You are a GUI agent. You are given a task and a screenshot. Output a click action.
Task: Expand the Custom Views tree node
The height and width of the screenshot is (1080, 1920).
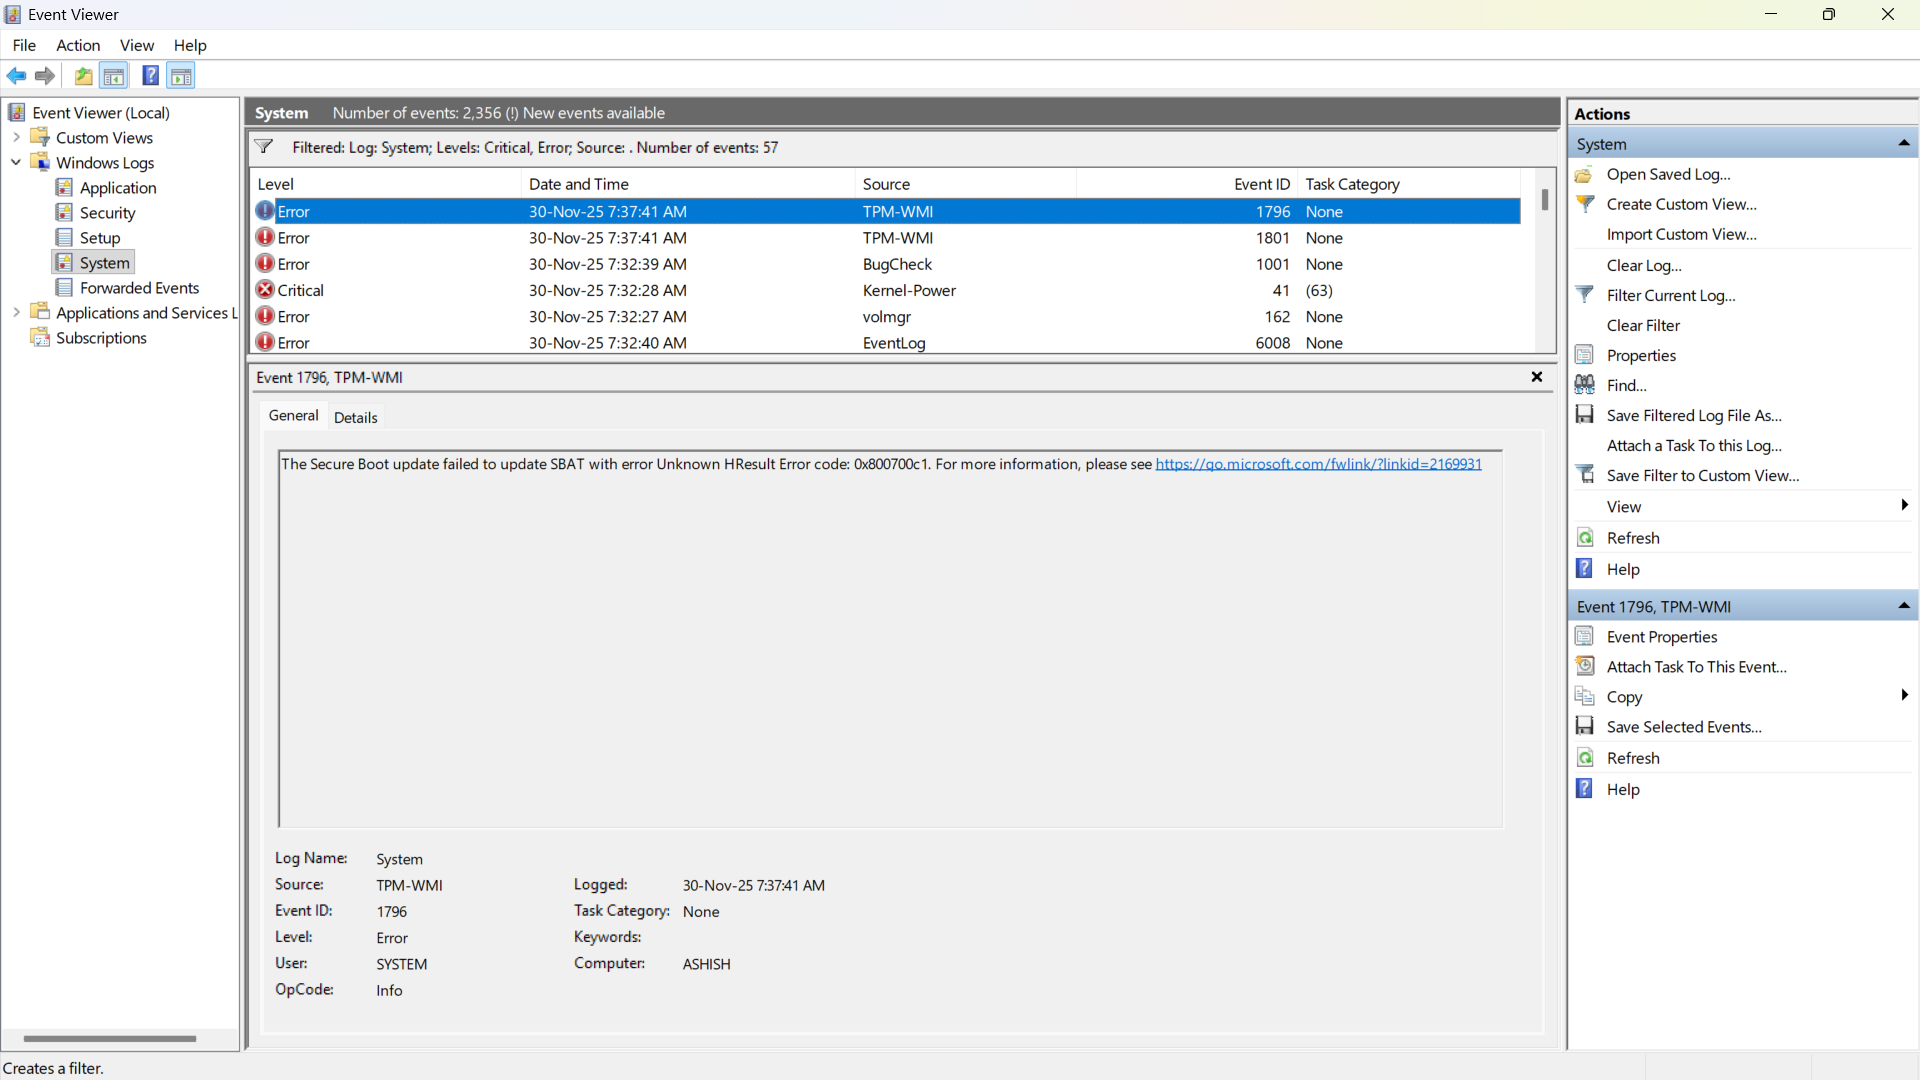tap(16, 138)
